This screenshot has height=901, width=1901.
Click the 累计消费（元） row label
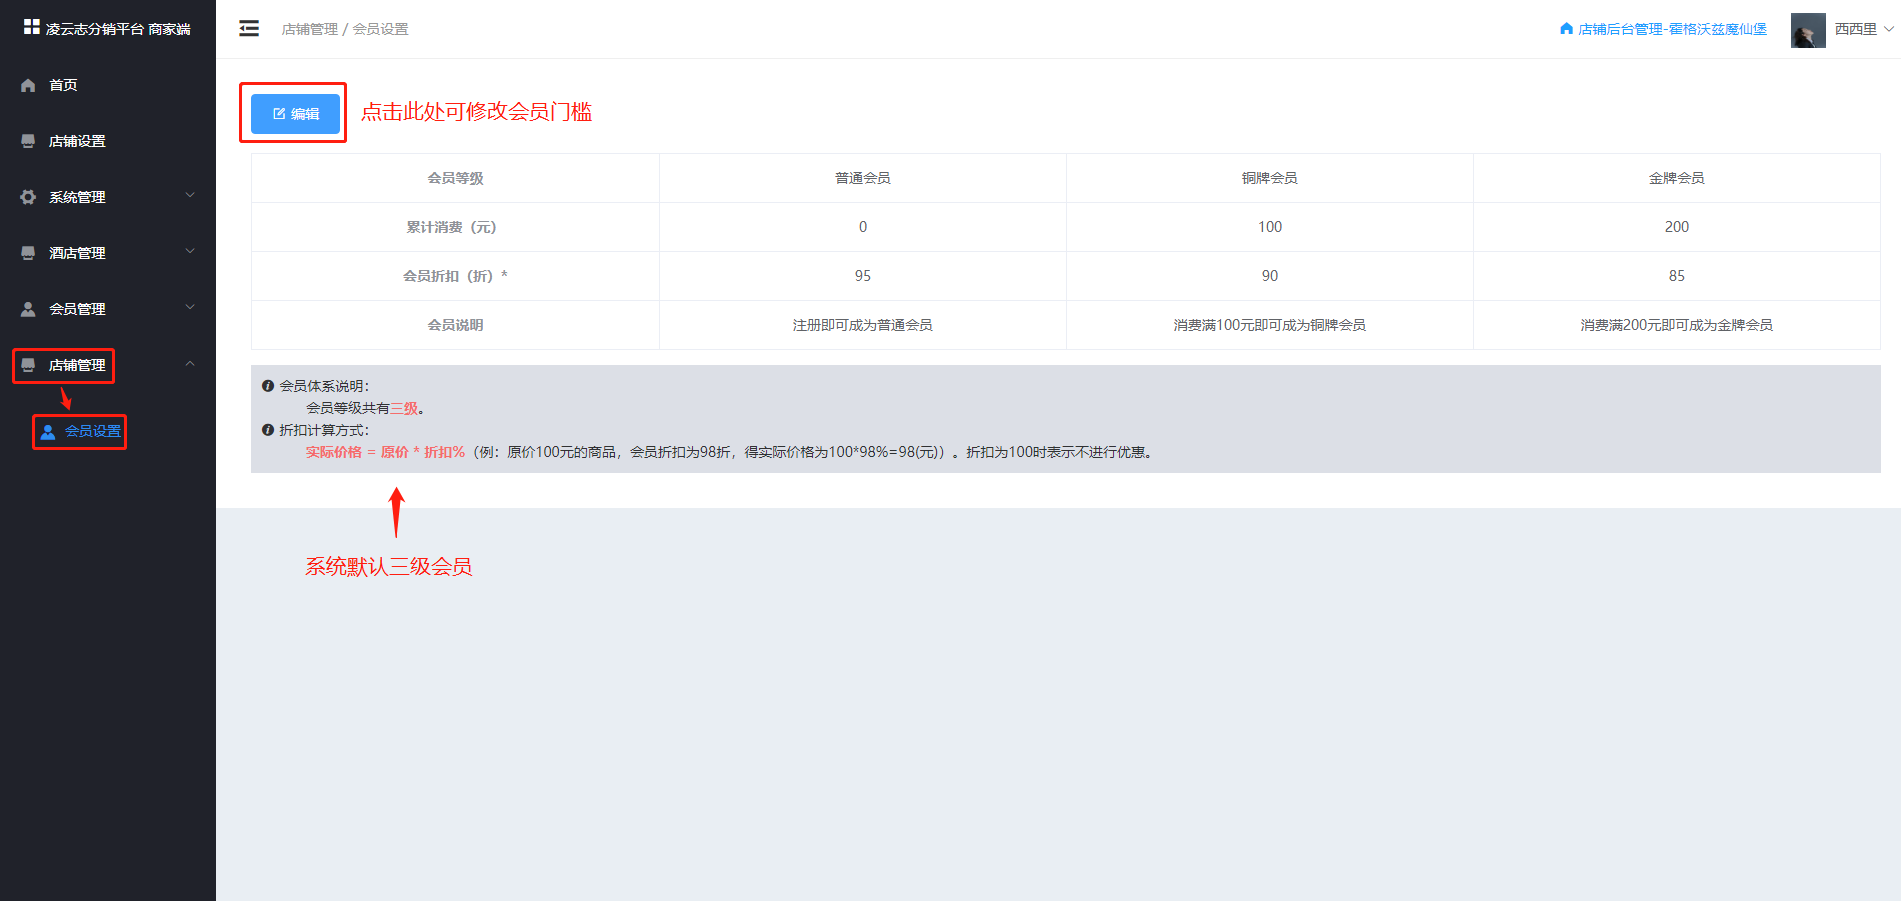coord(455,227)
